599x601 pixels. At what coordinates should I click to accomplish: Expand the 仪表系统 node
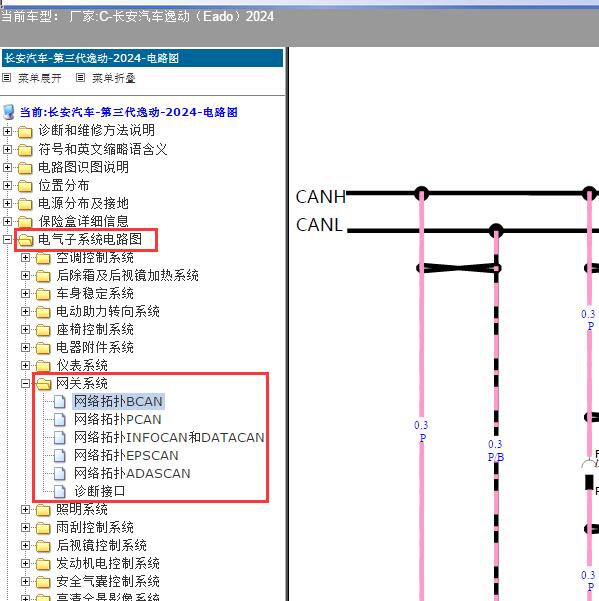pyautogui.click(x=25, y=366)
